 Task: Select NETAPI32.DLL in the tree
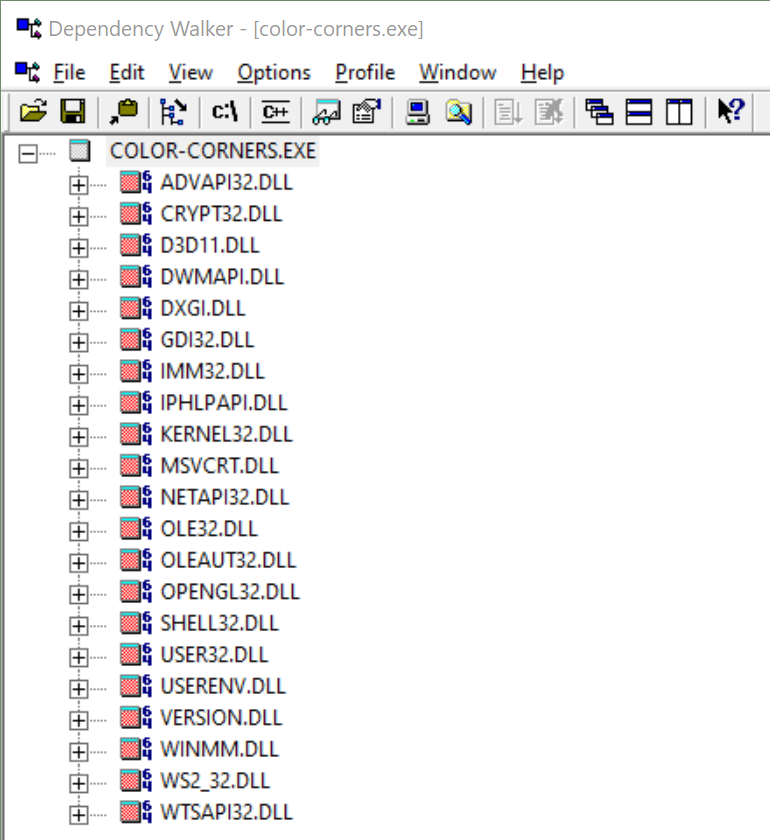[x=225, y=497]
